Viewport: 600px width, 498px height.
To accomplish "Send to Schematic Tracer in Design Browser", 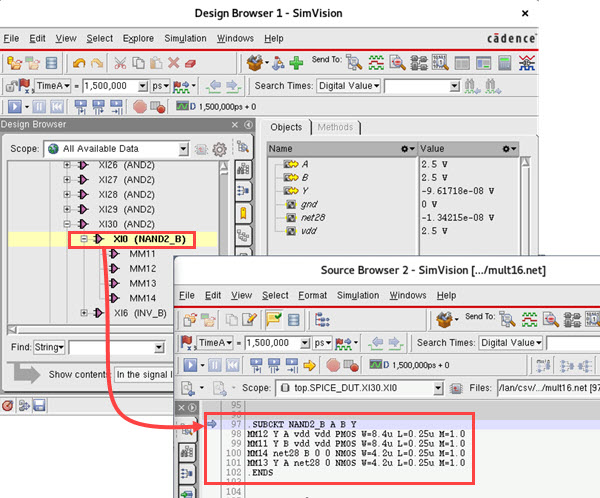I will [418, 63].
